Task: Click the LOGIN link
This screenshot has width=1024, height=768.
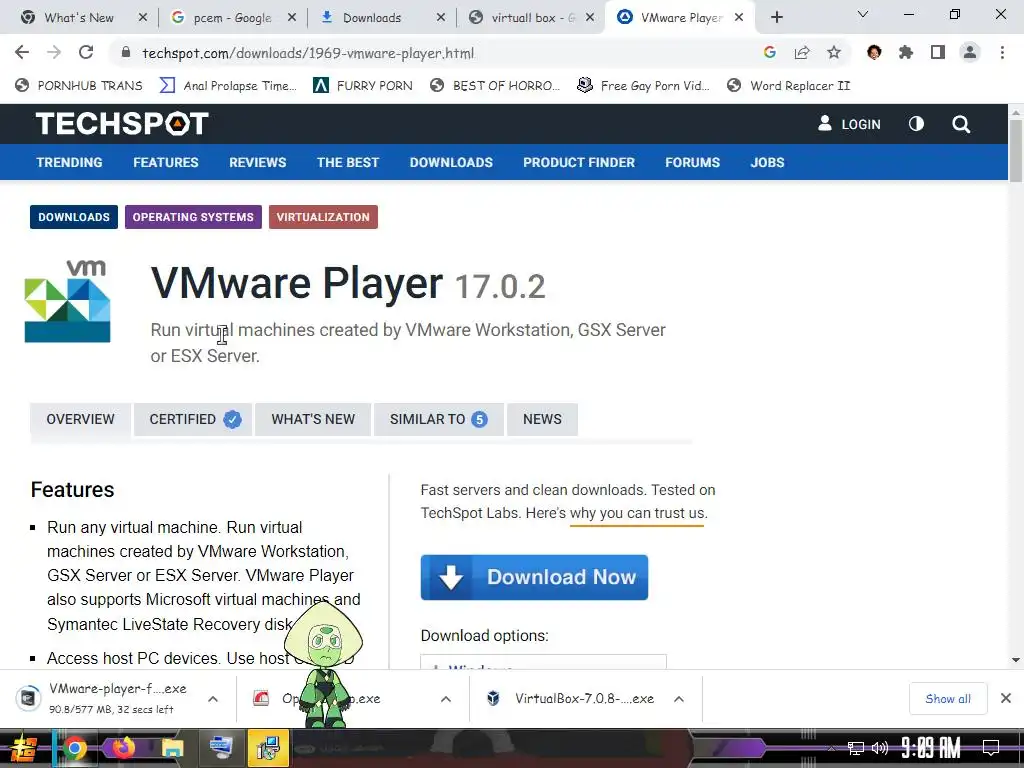Action: 850,124
